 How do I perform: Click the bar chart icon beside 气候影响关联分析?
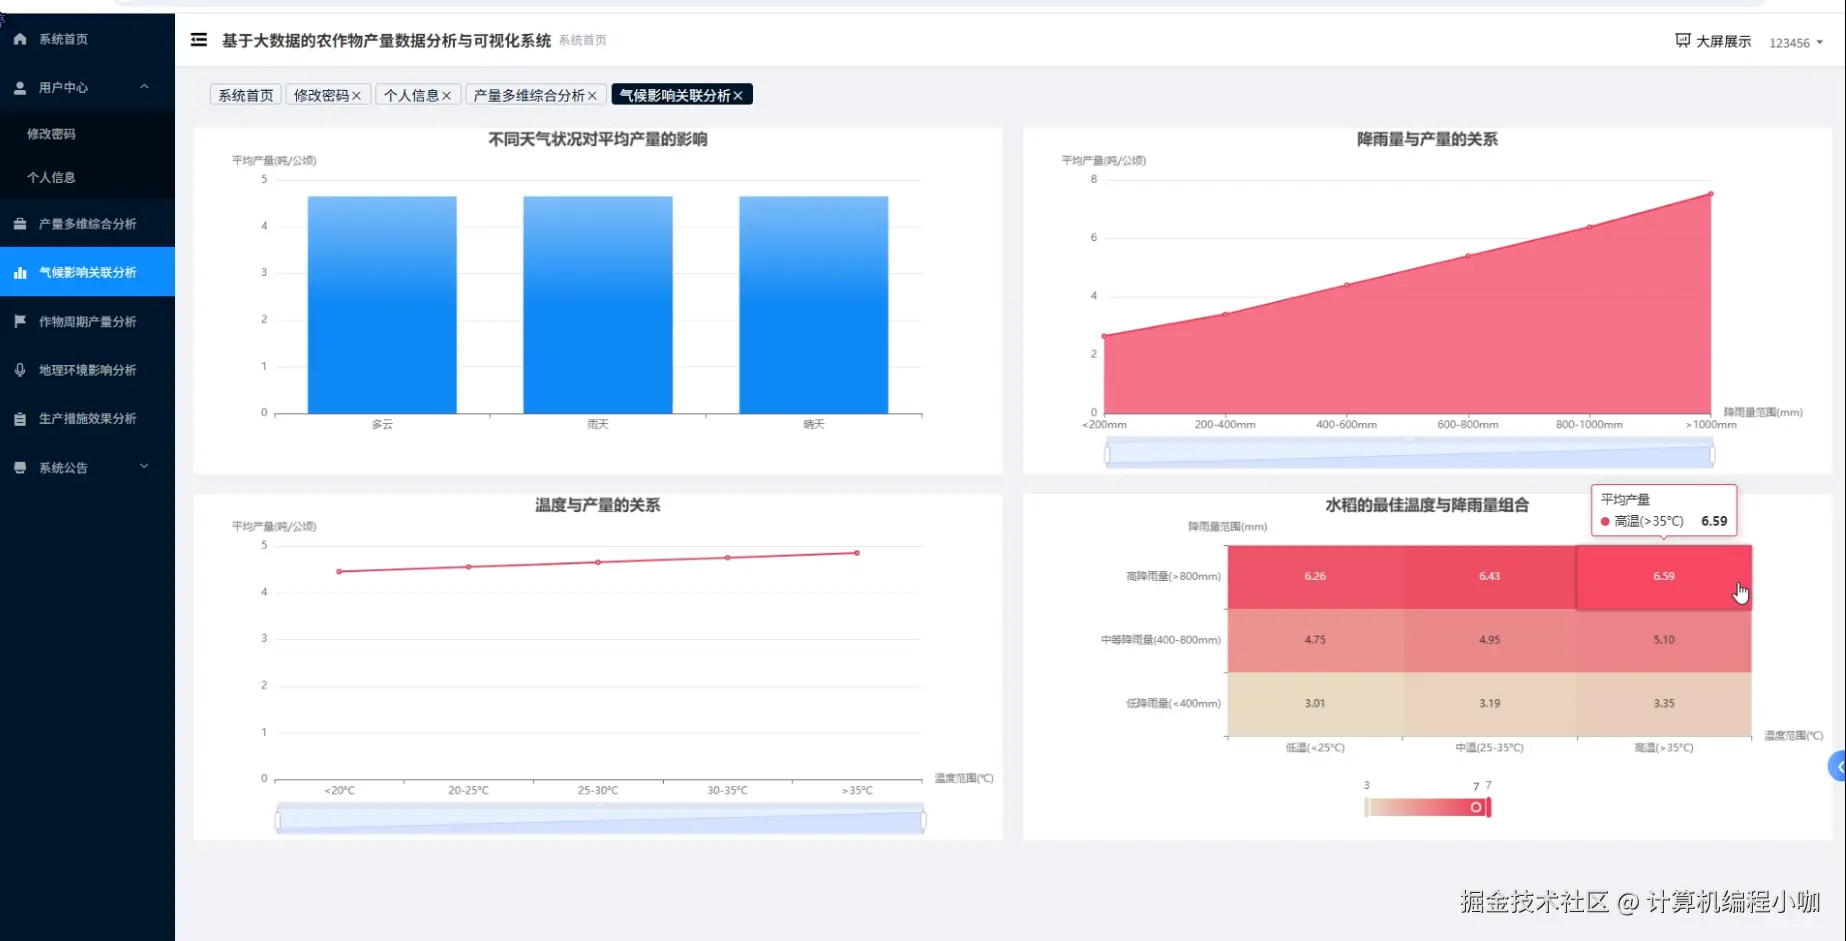(x=20, y=272)
